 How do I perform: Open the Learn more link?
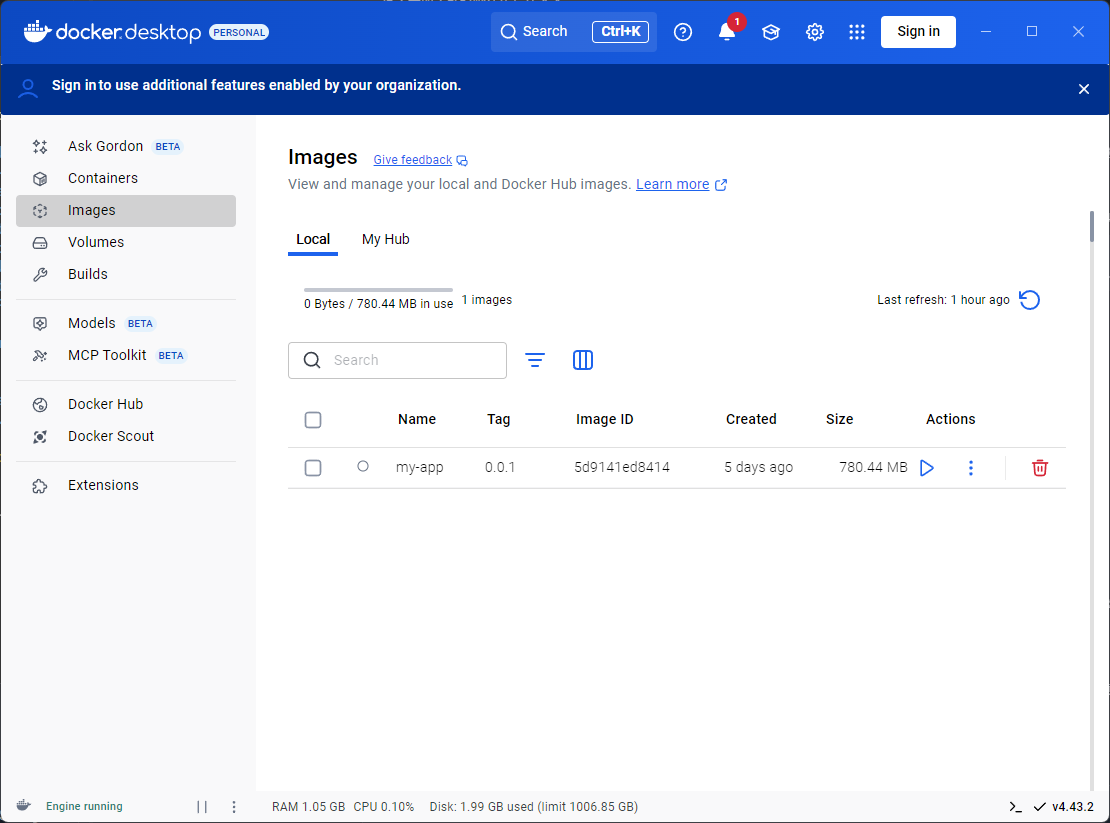672,185
